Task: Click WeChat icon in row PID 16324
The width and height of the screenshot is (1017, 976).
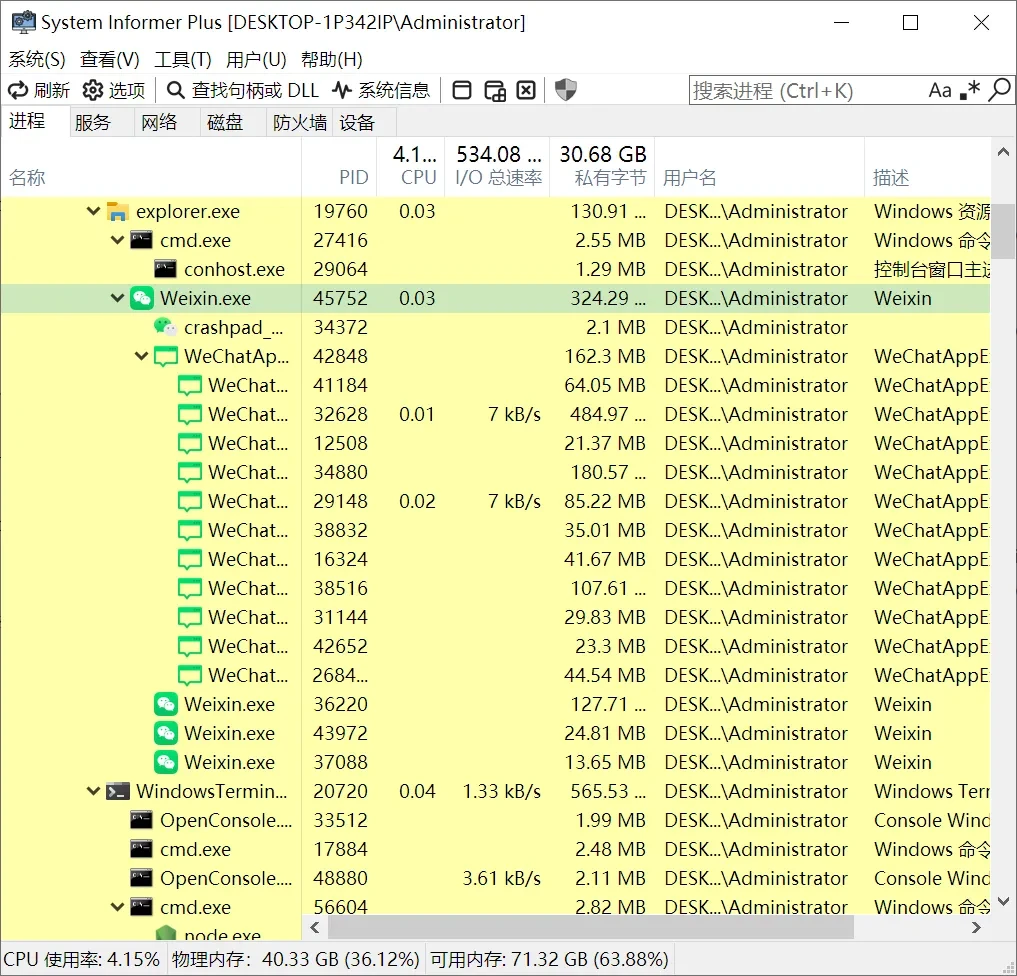Action: pyautogui.click(x=189, y=559)
